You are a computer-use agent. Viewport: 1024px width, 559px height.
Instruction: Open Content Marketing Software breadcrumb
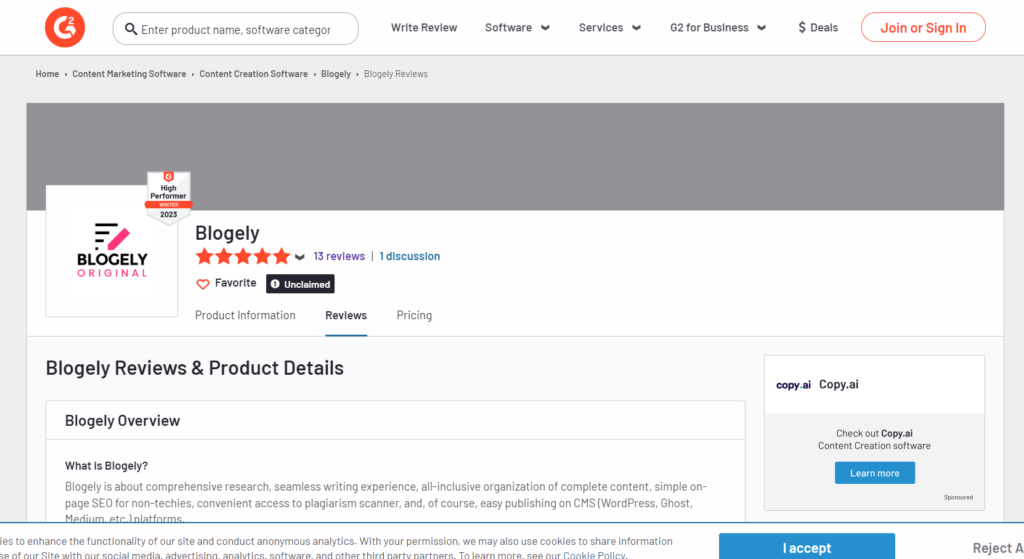[129, 74]
